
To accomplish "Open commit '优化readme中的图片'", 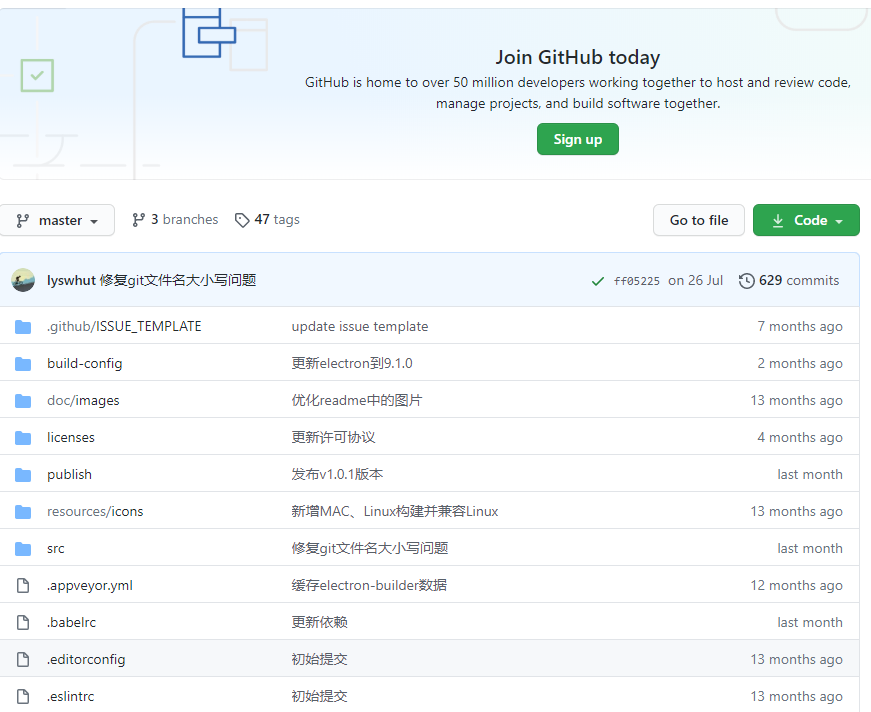I will click(357, 400).
